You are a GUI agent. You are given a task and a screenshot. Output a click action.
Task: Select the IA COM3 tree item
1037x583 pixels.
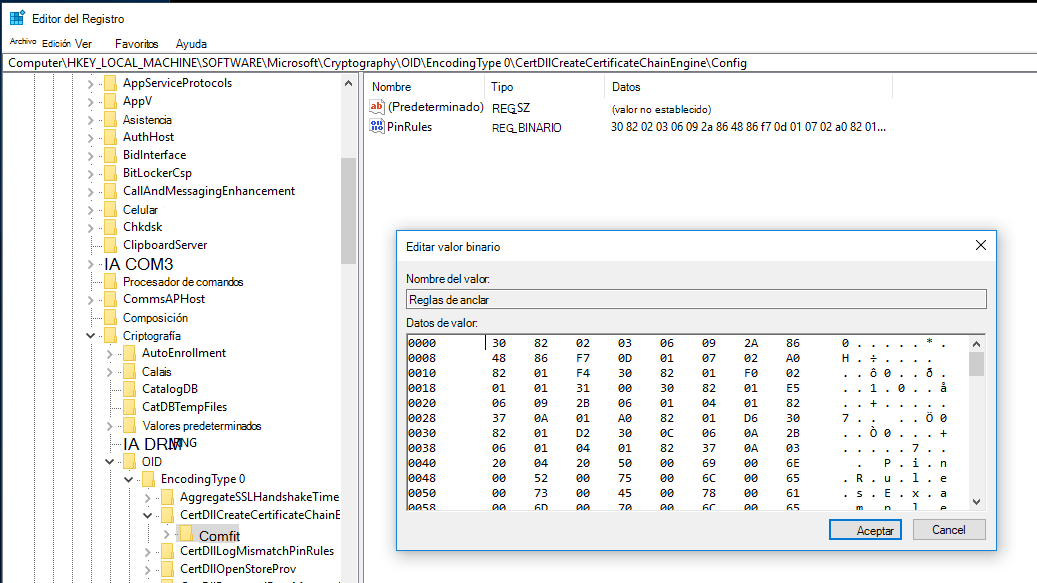(x=138, y=264)
